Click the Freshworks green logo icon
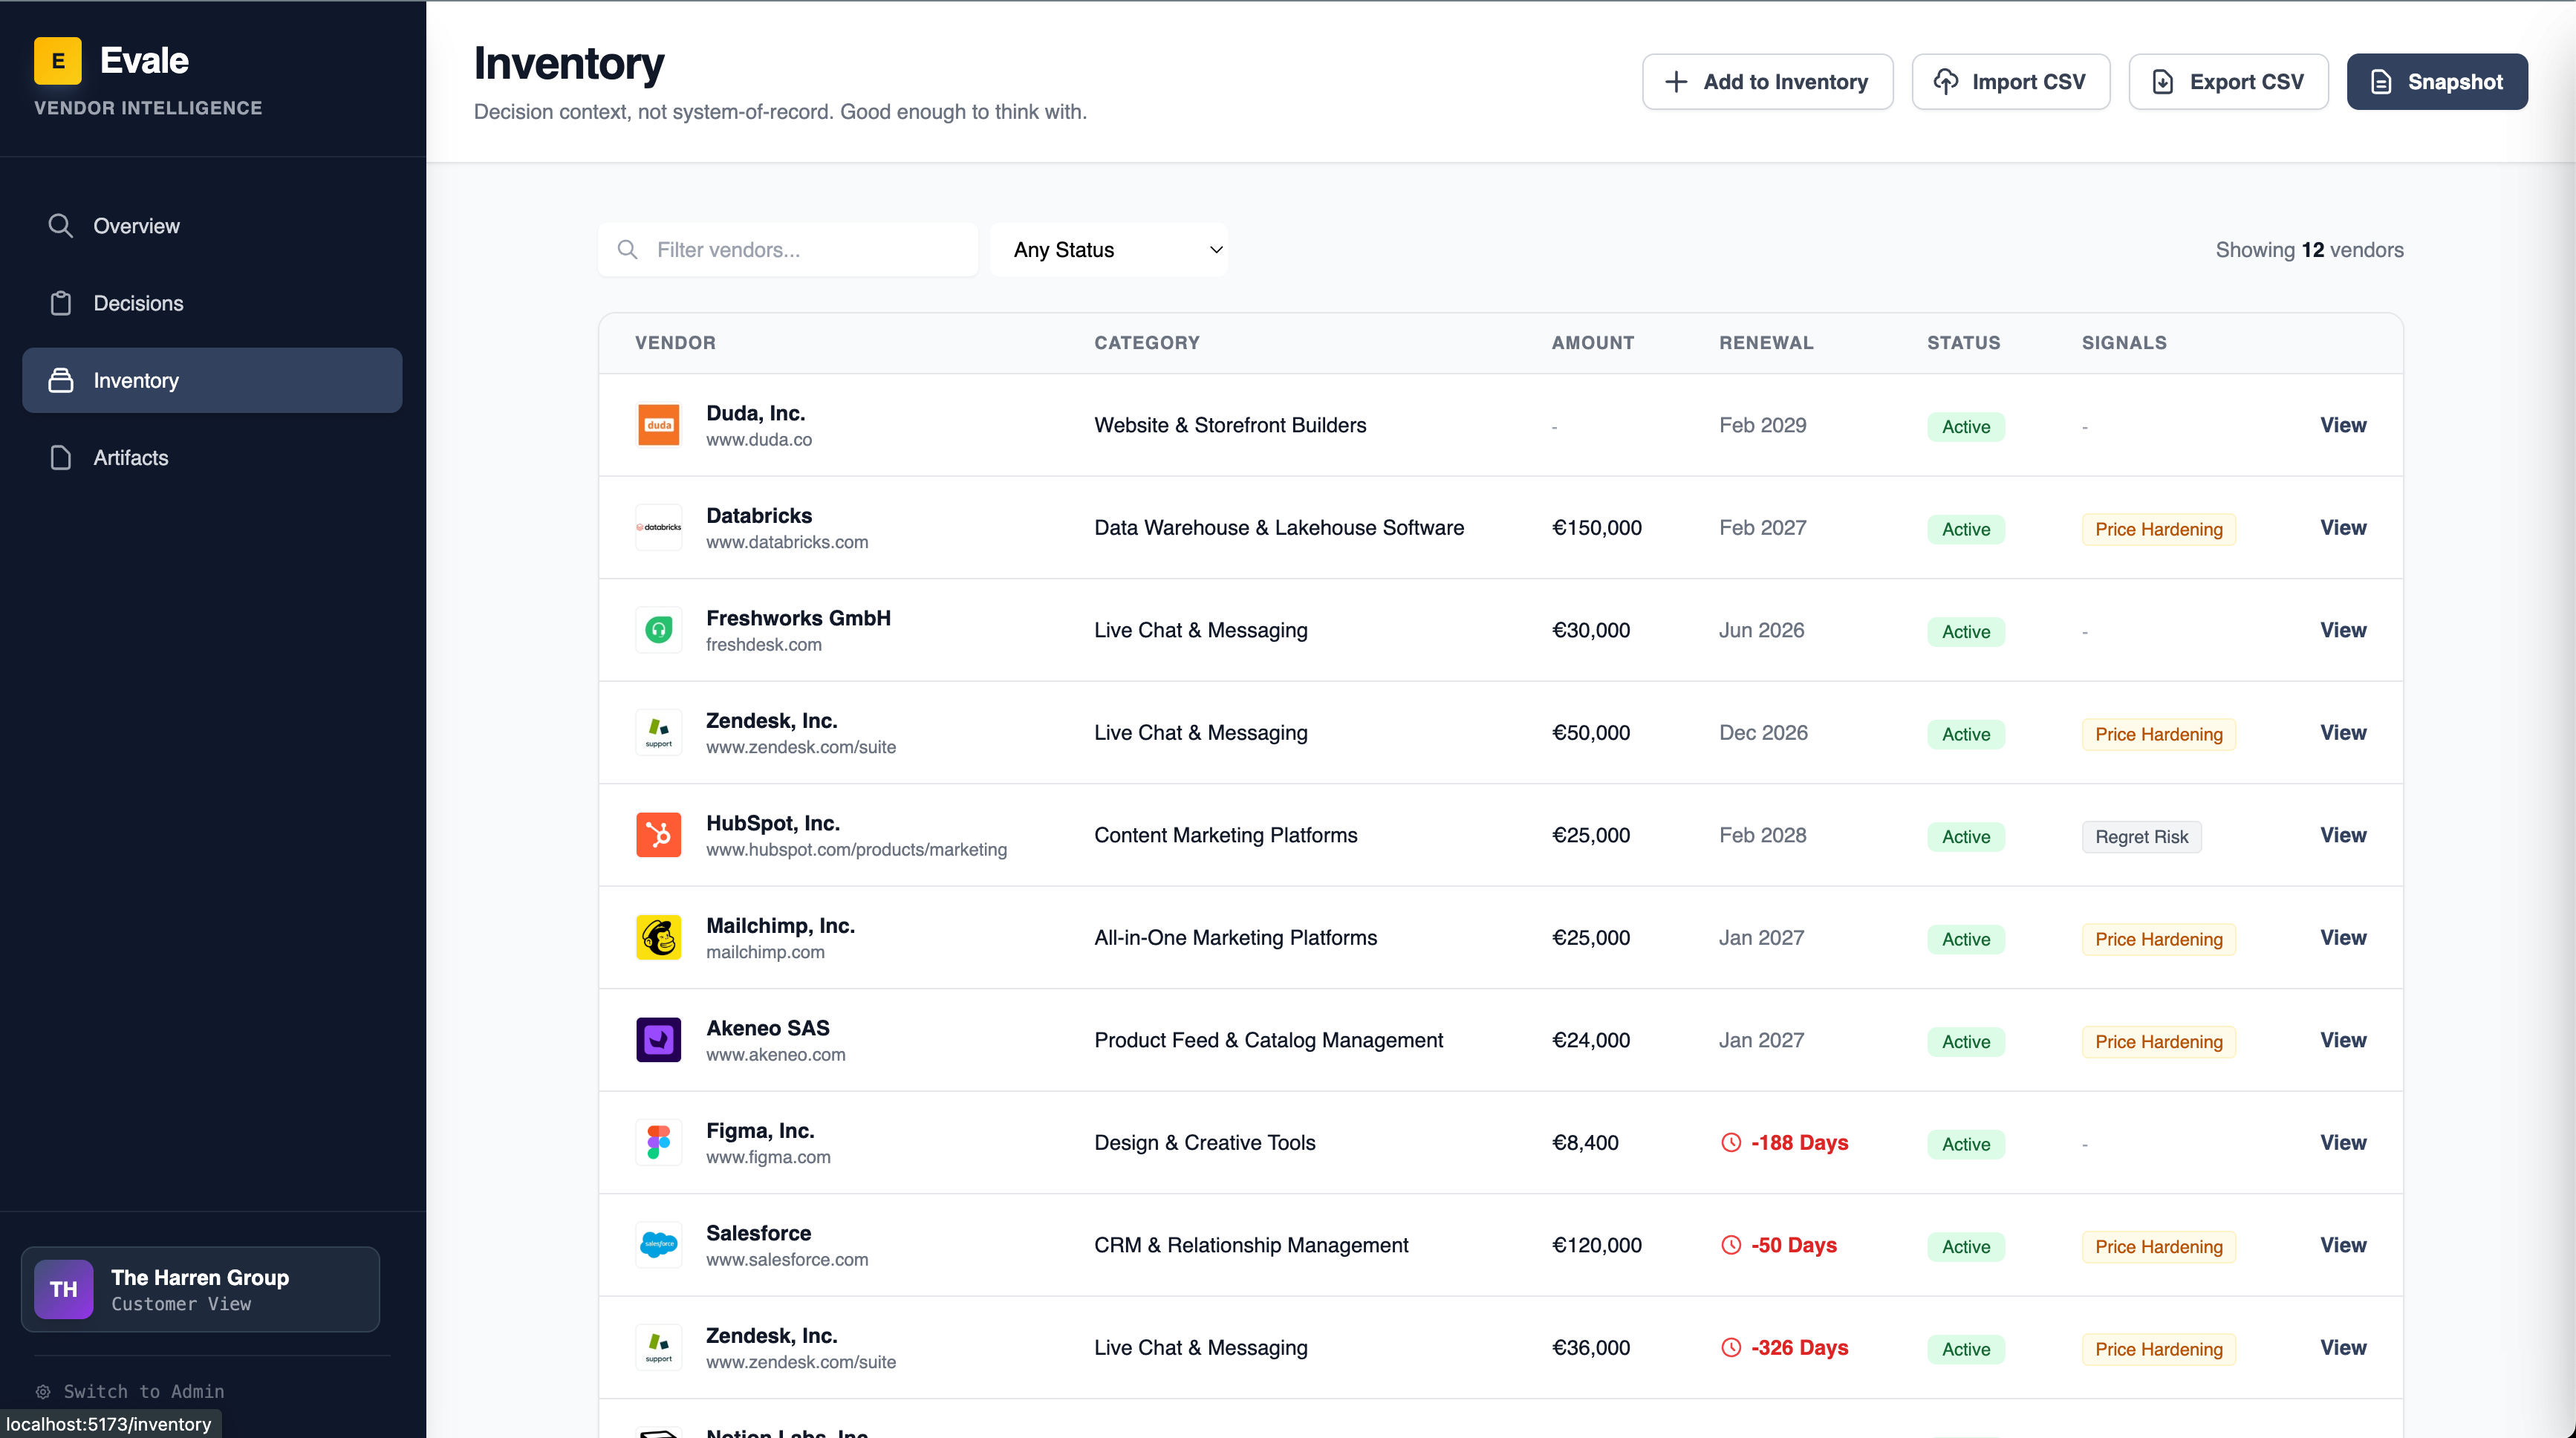 pos(658,630)
